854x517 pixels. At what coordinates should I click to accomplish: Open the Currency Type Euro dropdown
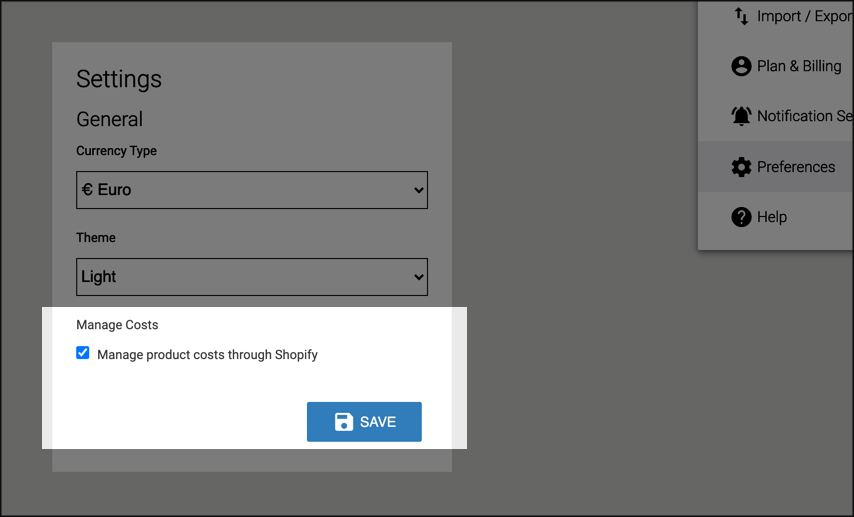tap(252, 190)
